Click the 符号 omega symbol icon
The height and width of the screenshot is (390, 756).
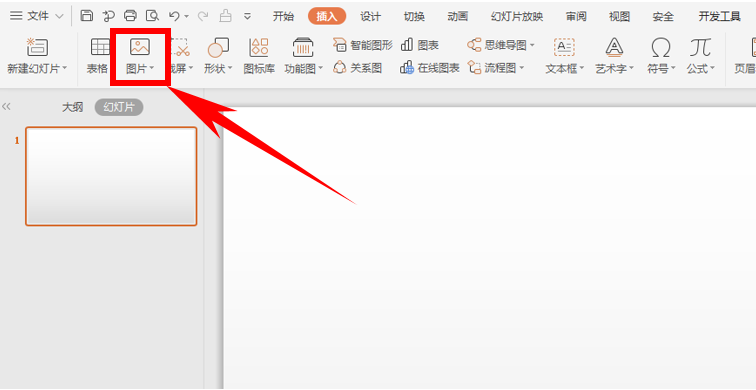pyautogui.click(x=661, y=48)
